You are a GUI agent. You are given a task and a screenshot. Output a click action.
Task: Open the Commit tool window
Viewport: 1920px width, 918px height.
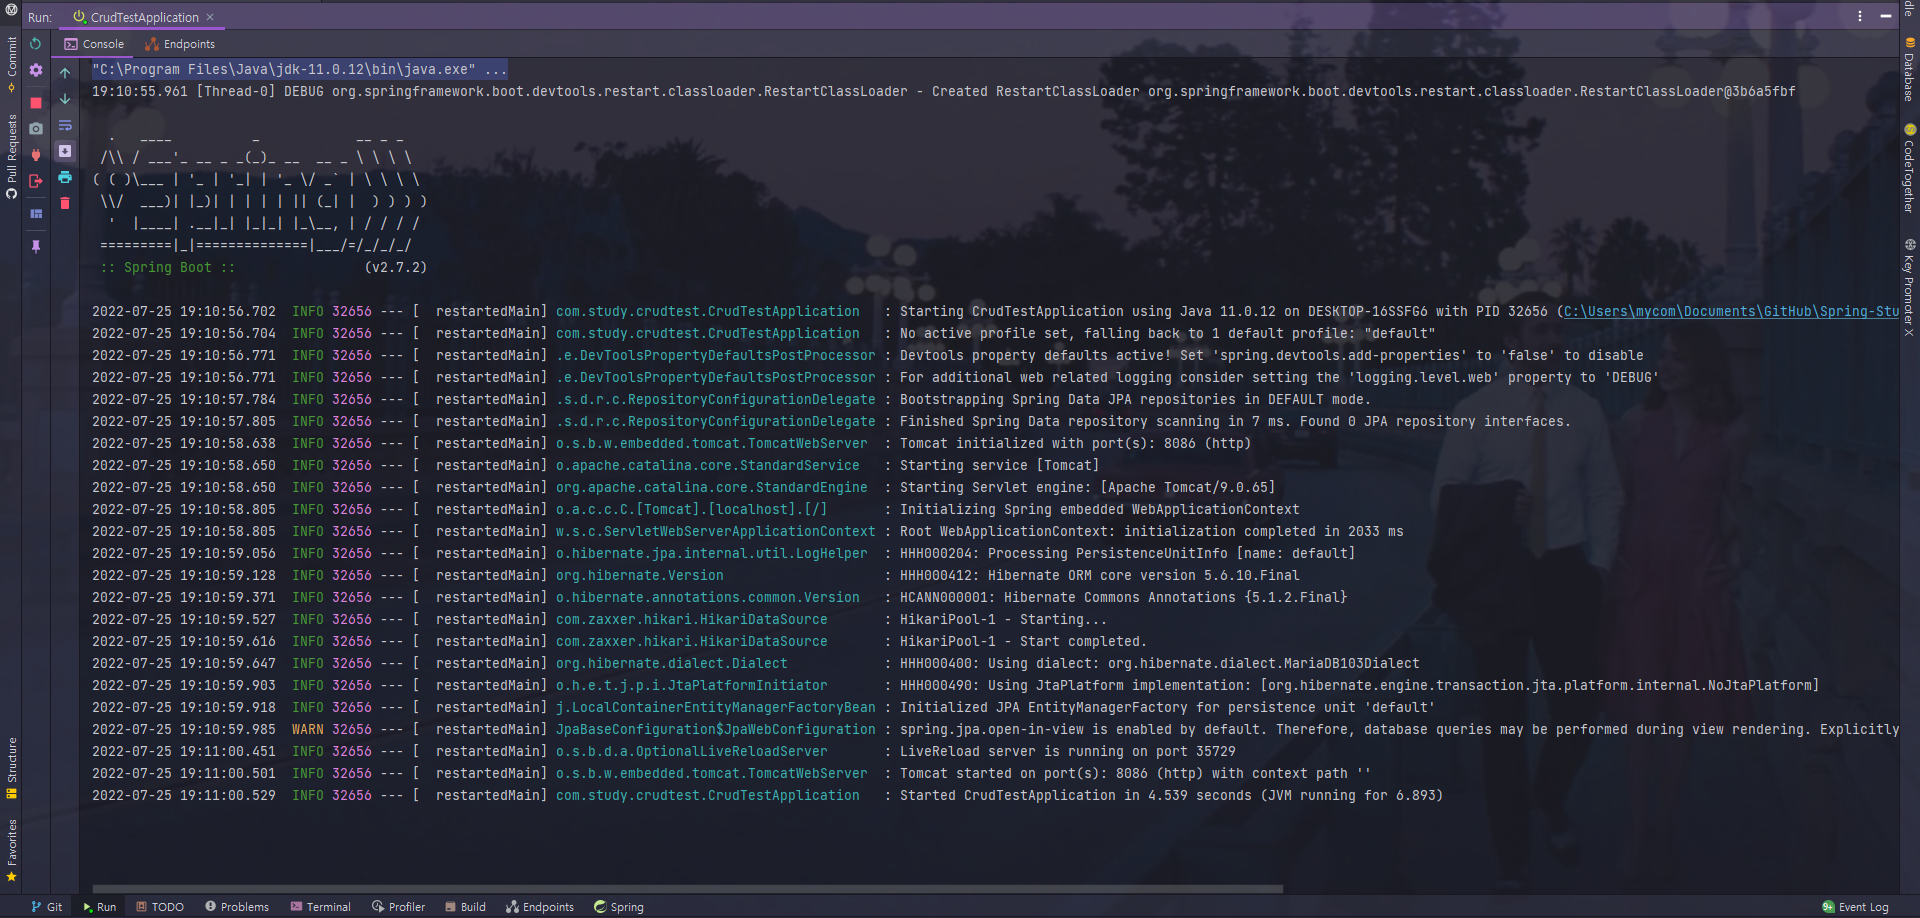pyautogui.click(x=11, y=65)
